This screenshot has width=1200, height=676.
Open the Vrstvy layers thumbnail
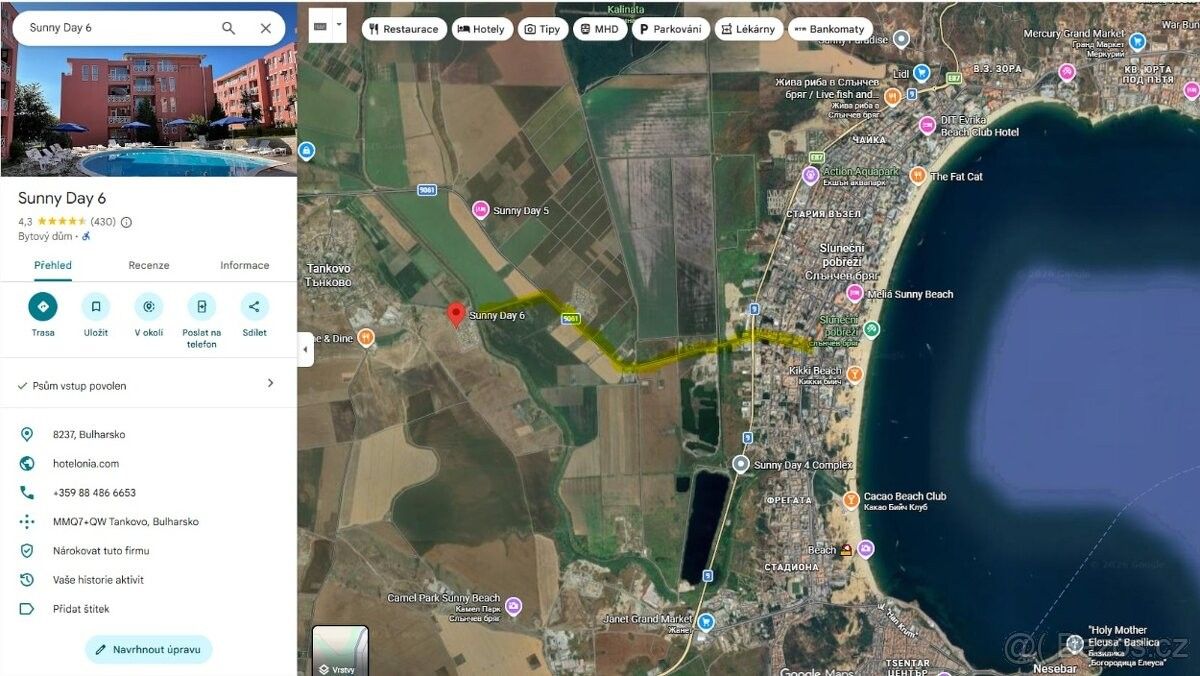pos(340,650)
